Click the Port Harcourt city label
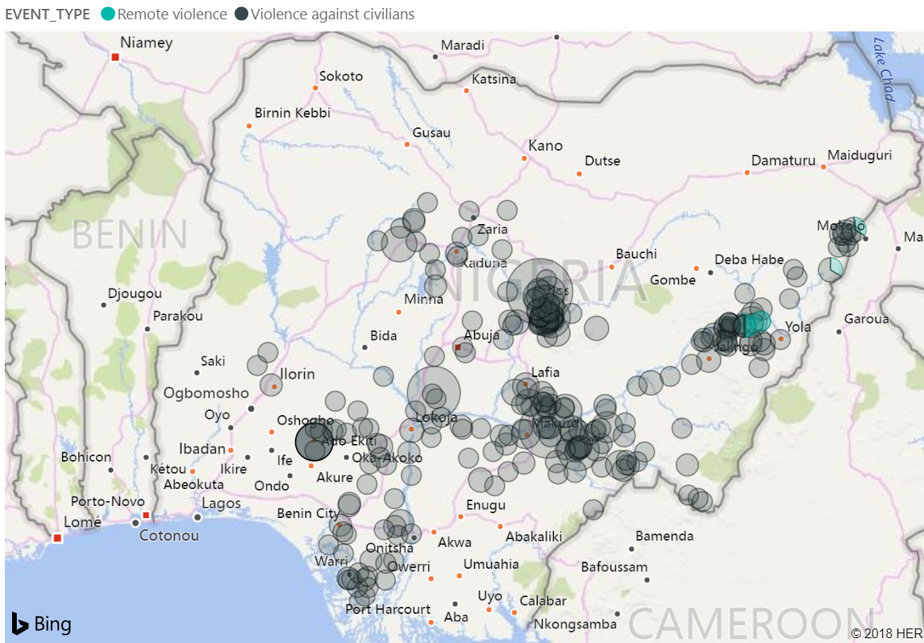 click(x=387, y=609)
